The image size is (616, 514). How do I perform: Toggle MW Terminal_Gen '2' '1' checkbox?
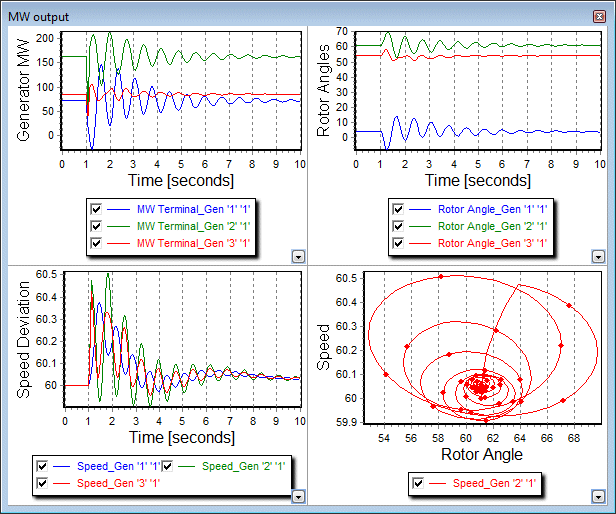pos(97,226)
